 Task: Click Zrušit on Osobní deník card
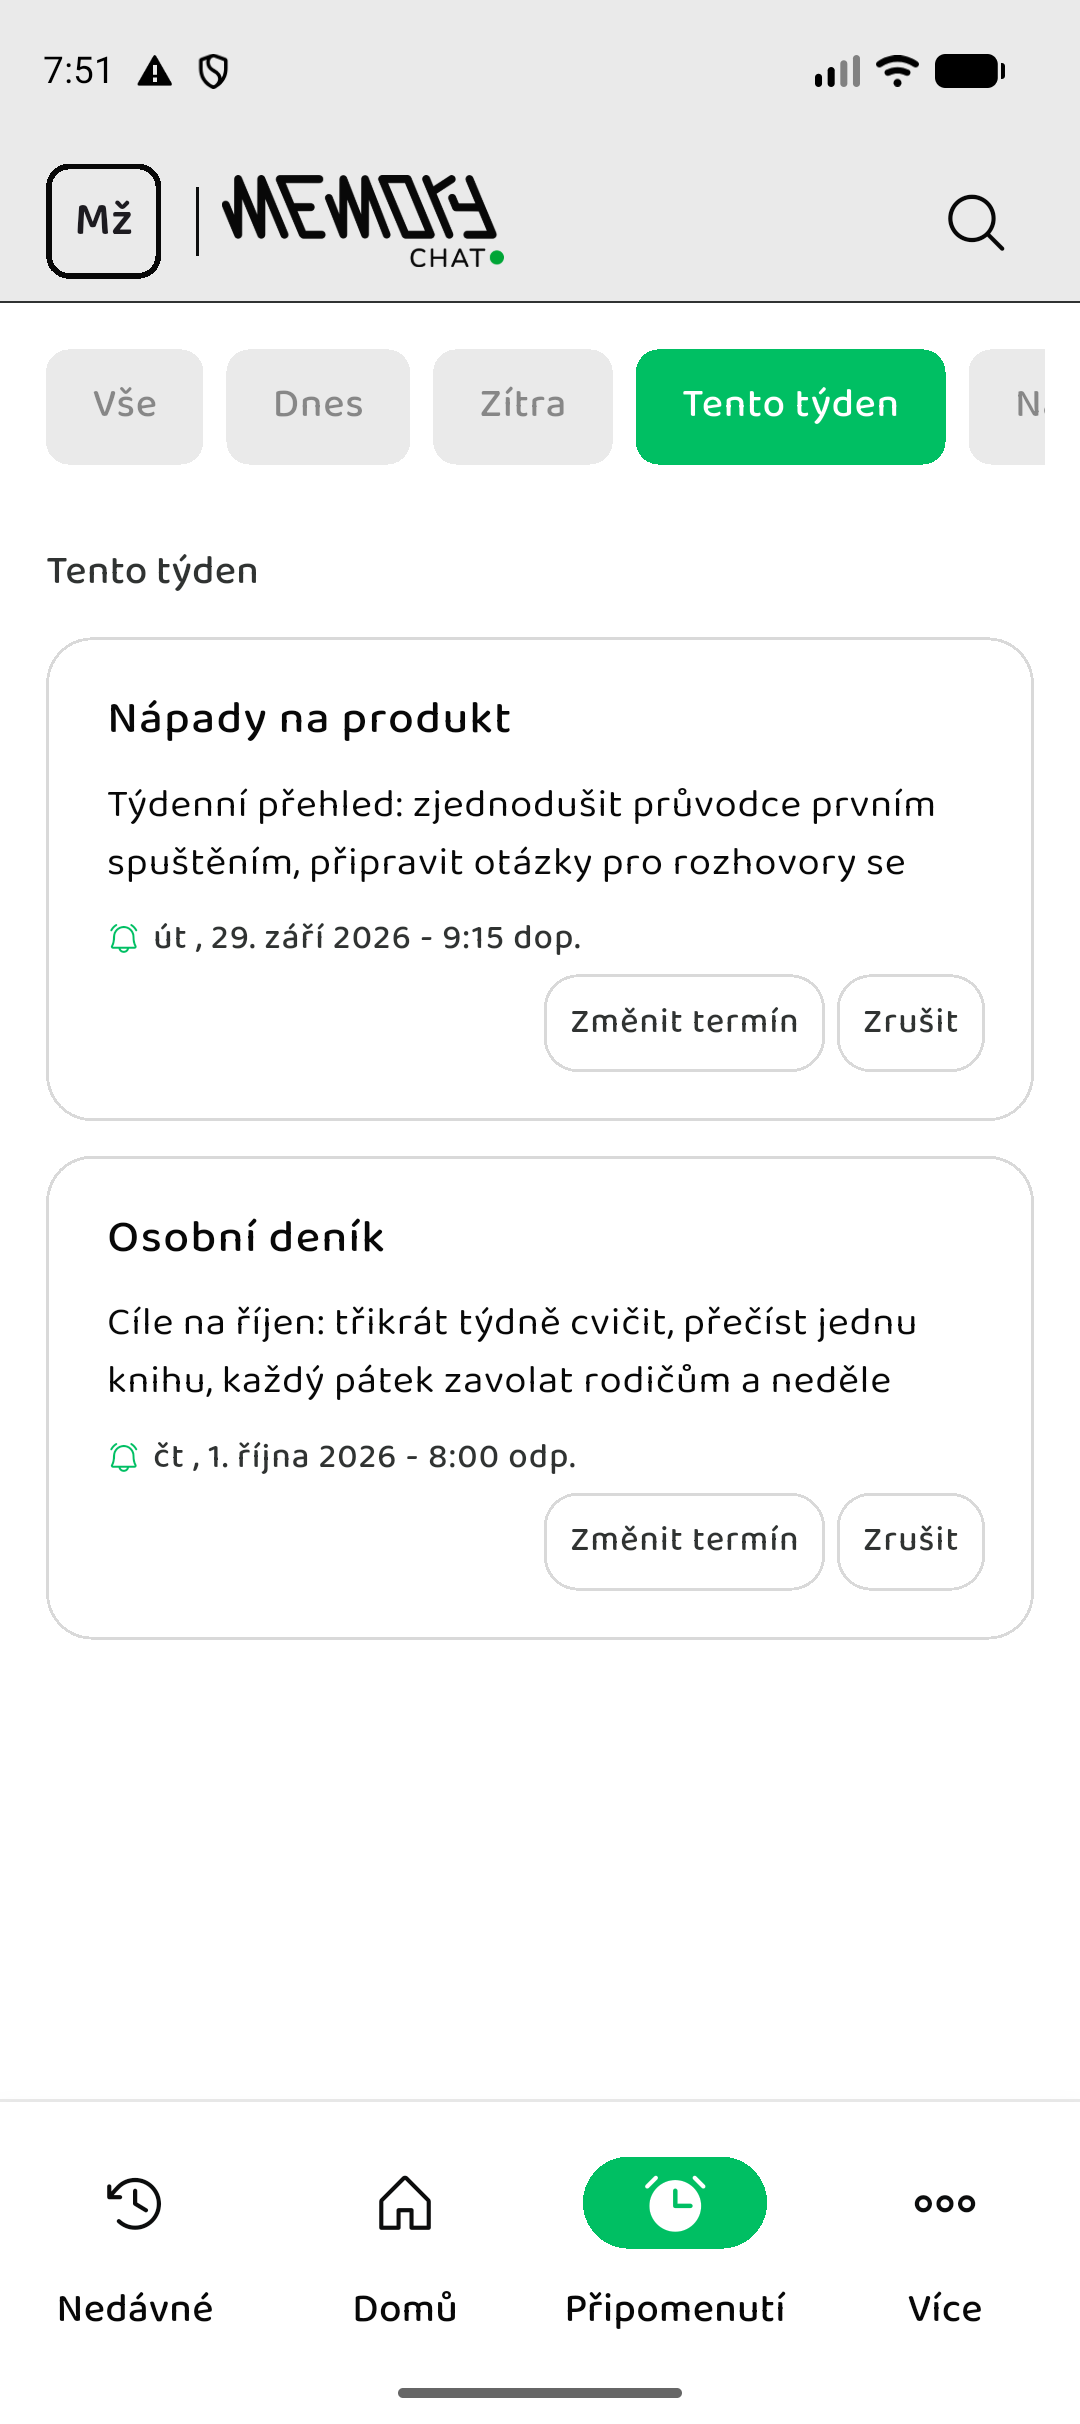pyautogui.click(x=911, y=1541)
